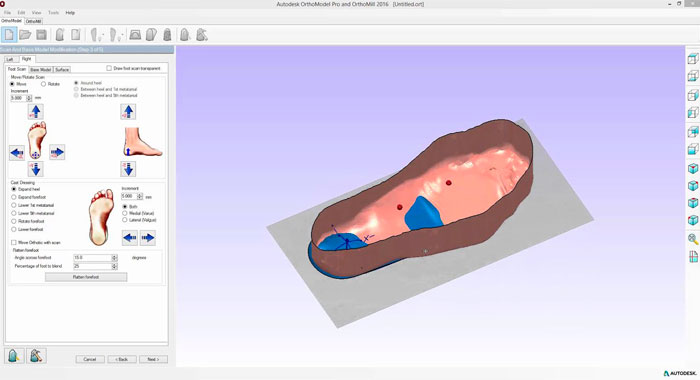Click the Percentage of foot to blend spinner
Viewport: 700px width, 380px height.
click(114, 266)
